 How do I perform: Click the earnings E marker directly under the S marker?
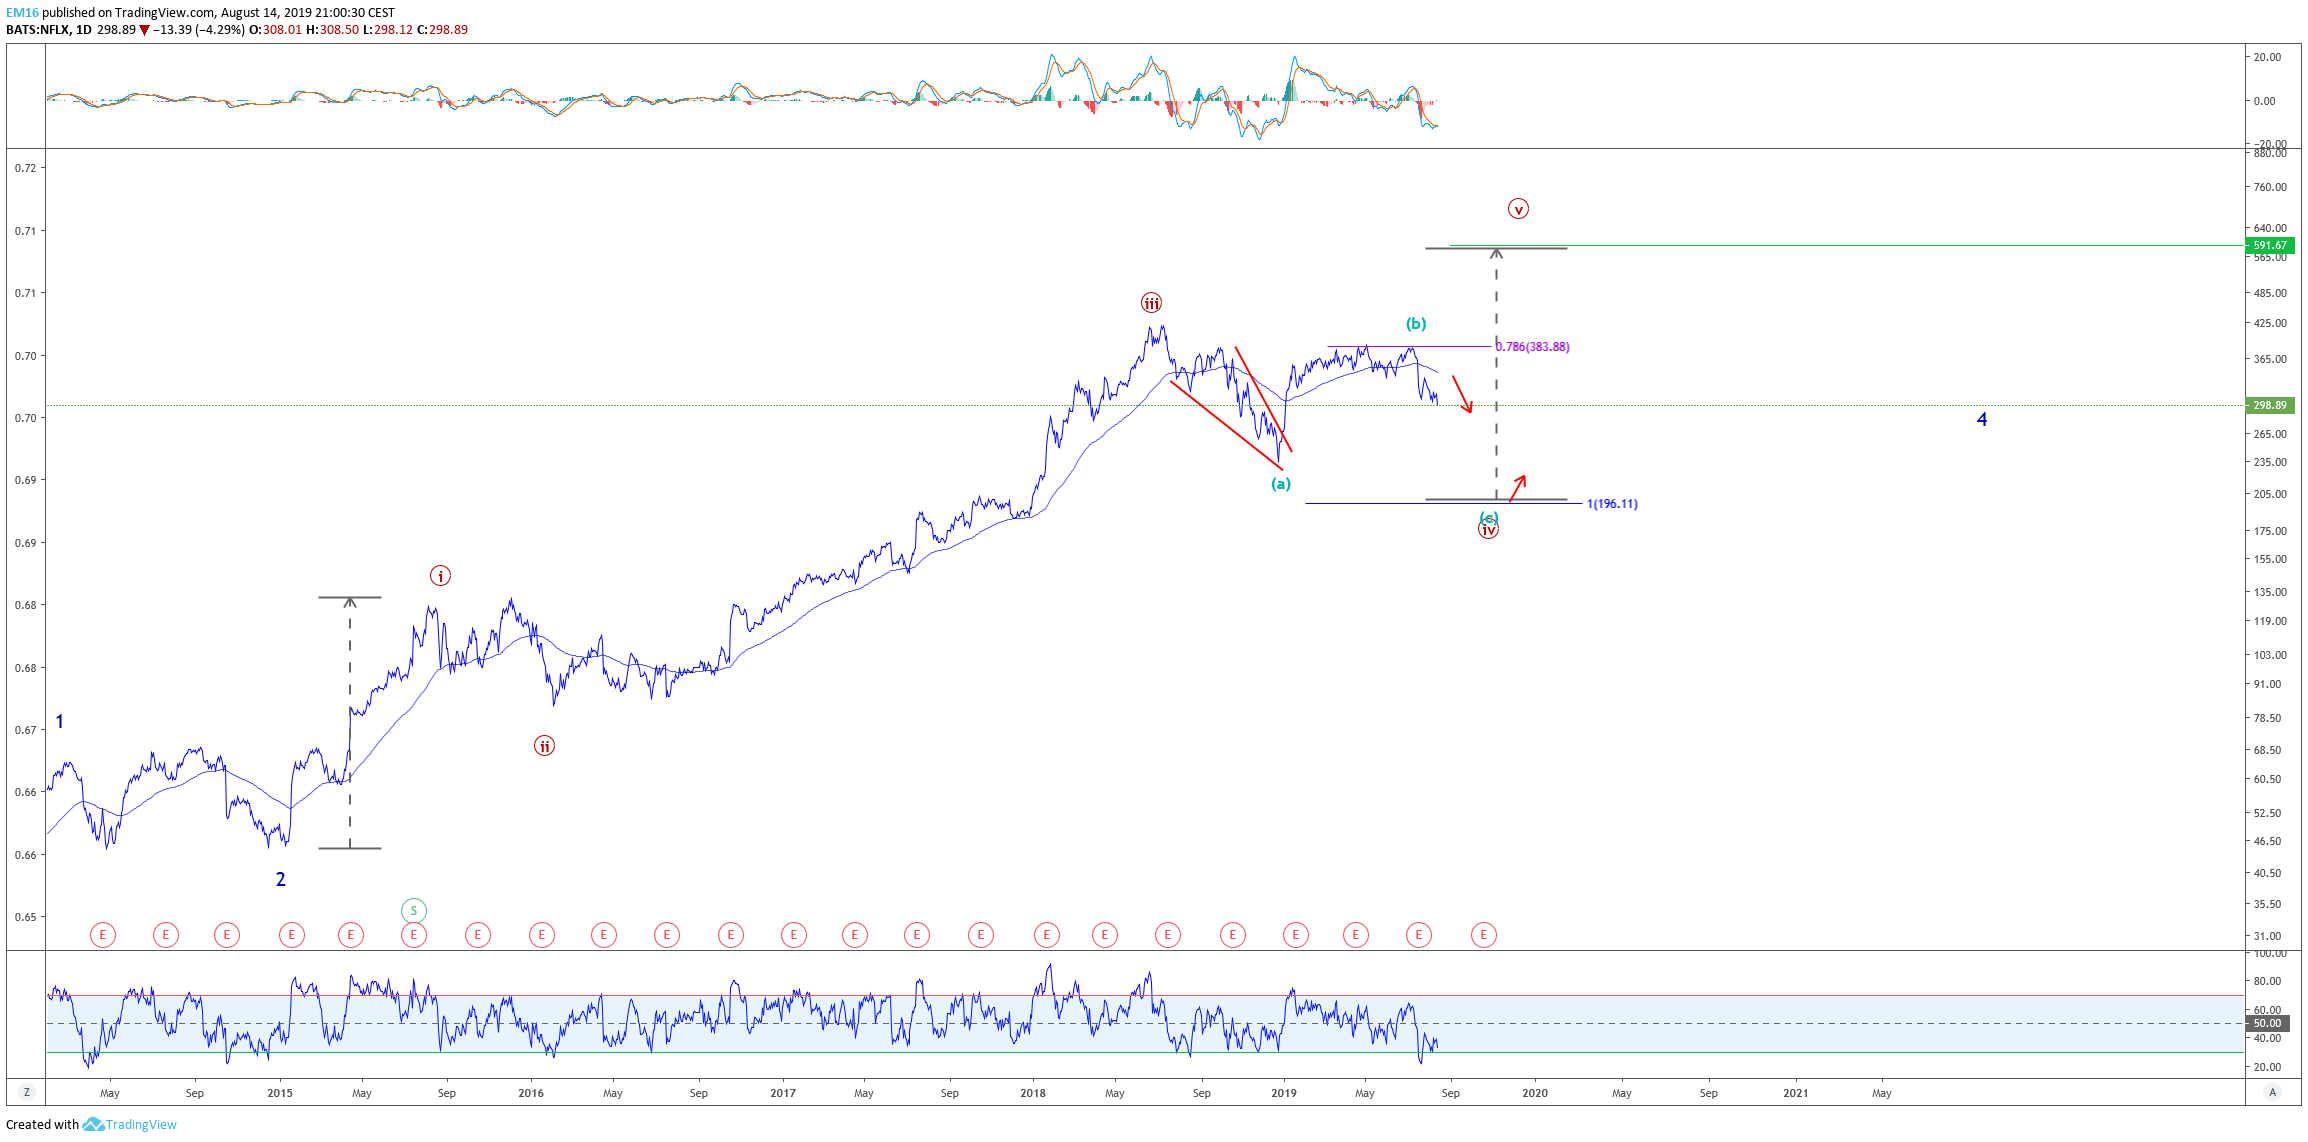[414, 935]
